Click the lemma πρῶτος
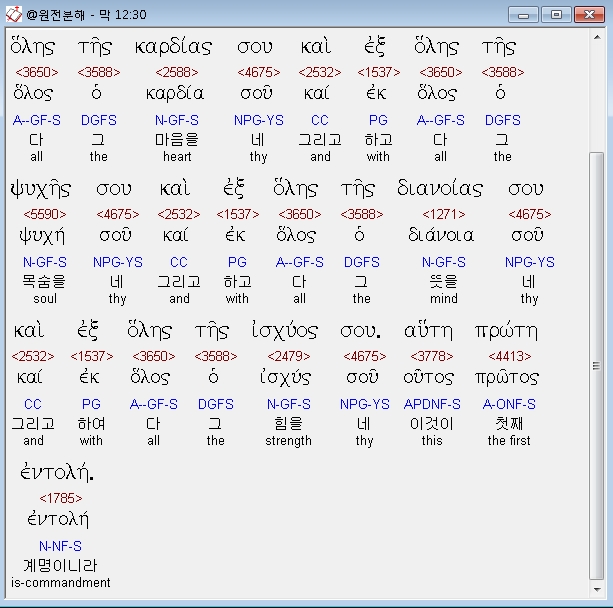The height and width of the screenshot is (608, 613). click(507, 378)
